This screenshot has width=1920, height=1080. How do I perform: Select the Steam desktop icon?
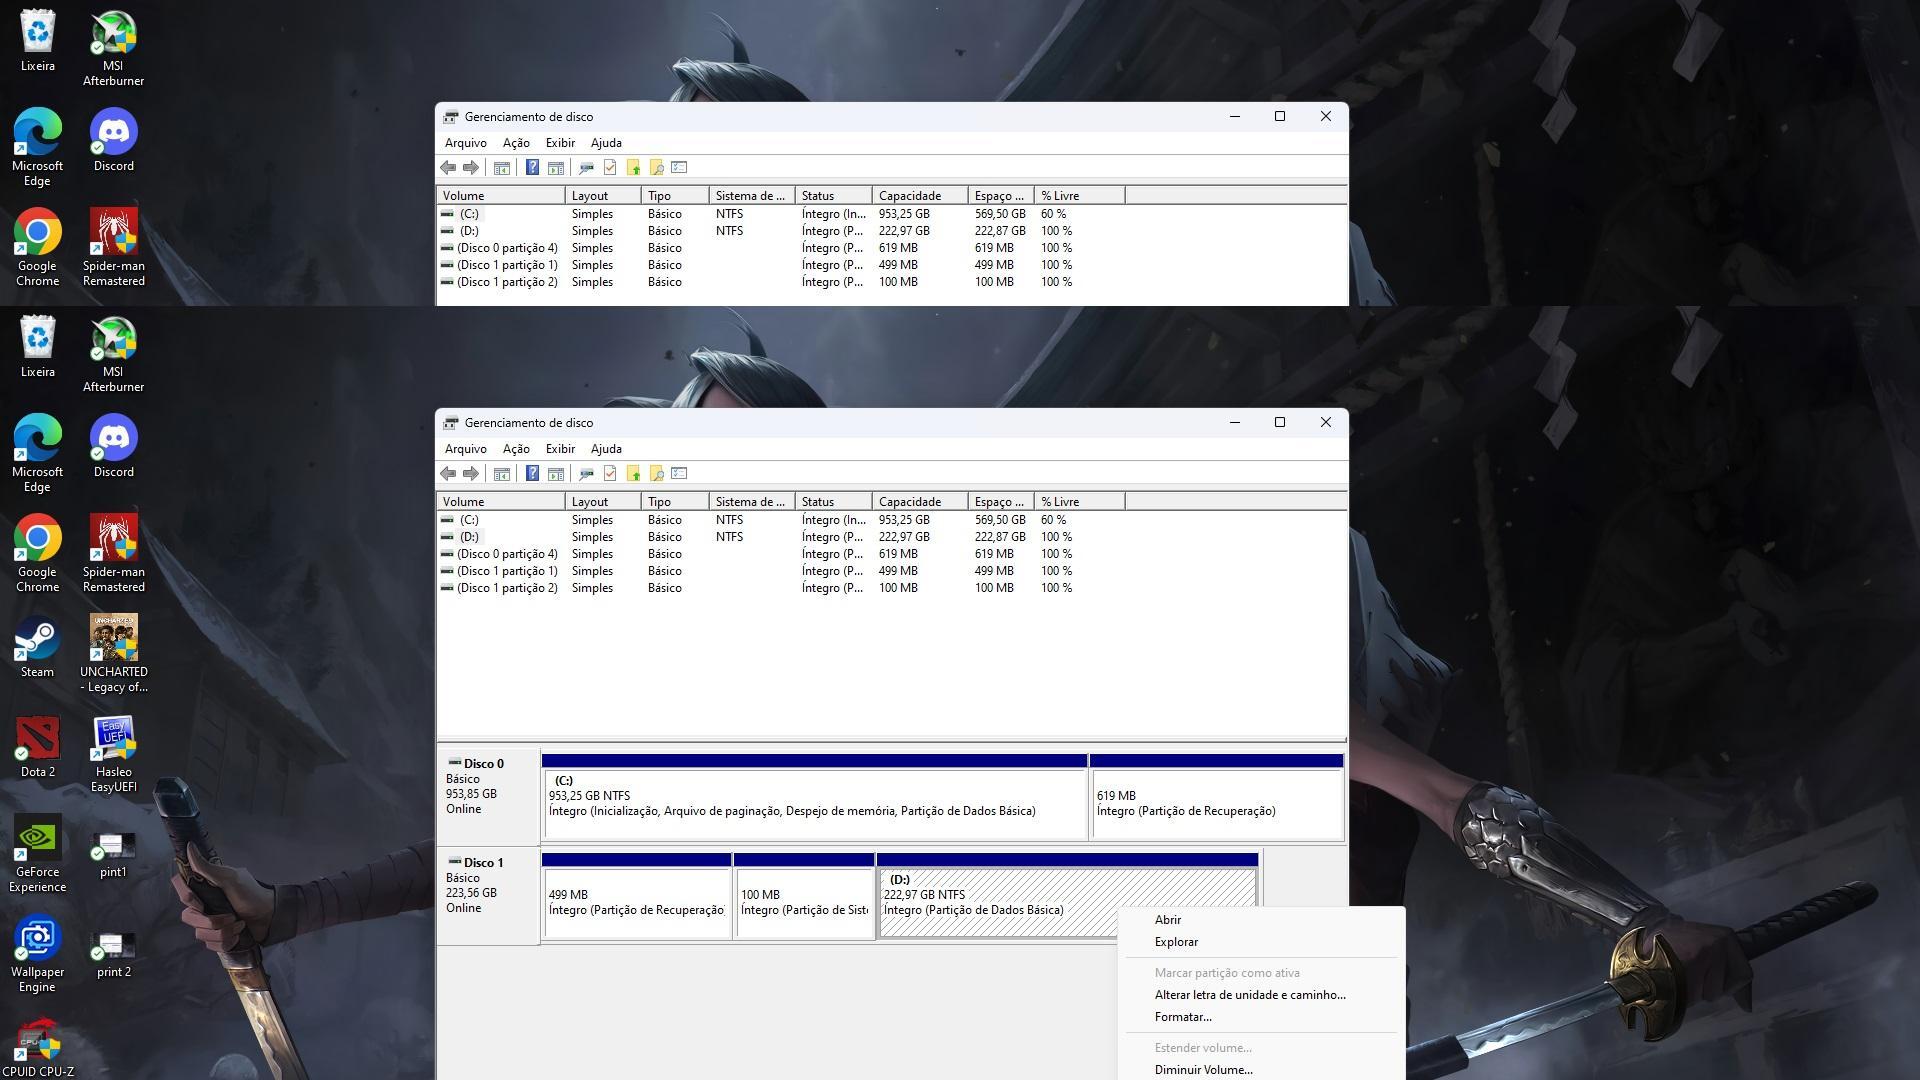tap(37, 648)
